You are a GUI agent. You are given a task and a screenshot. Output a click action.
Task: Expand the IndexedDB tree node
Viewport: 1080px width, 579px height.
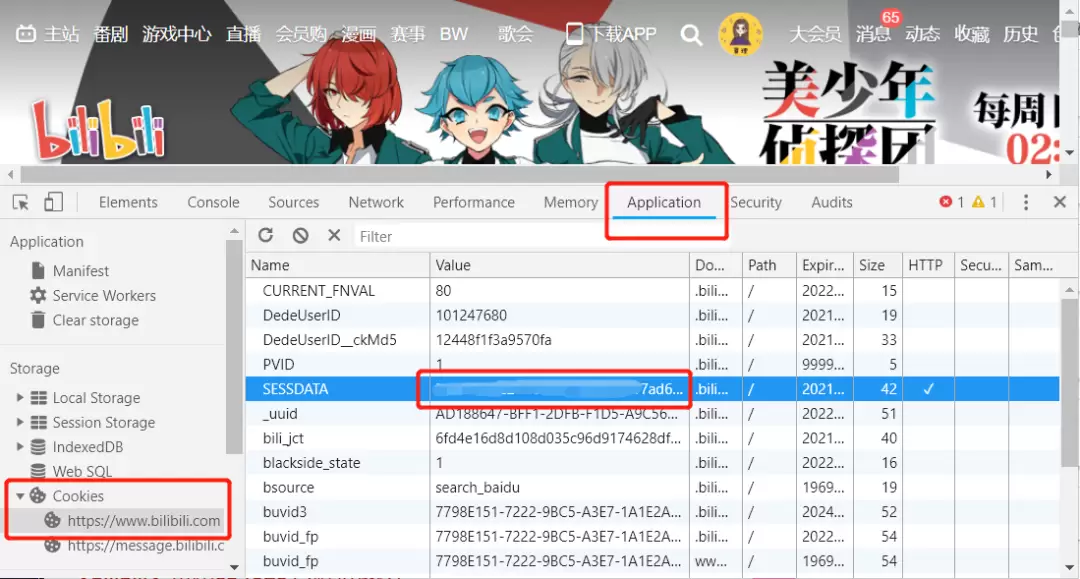(20, 447)
